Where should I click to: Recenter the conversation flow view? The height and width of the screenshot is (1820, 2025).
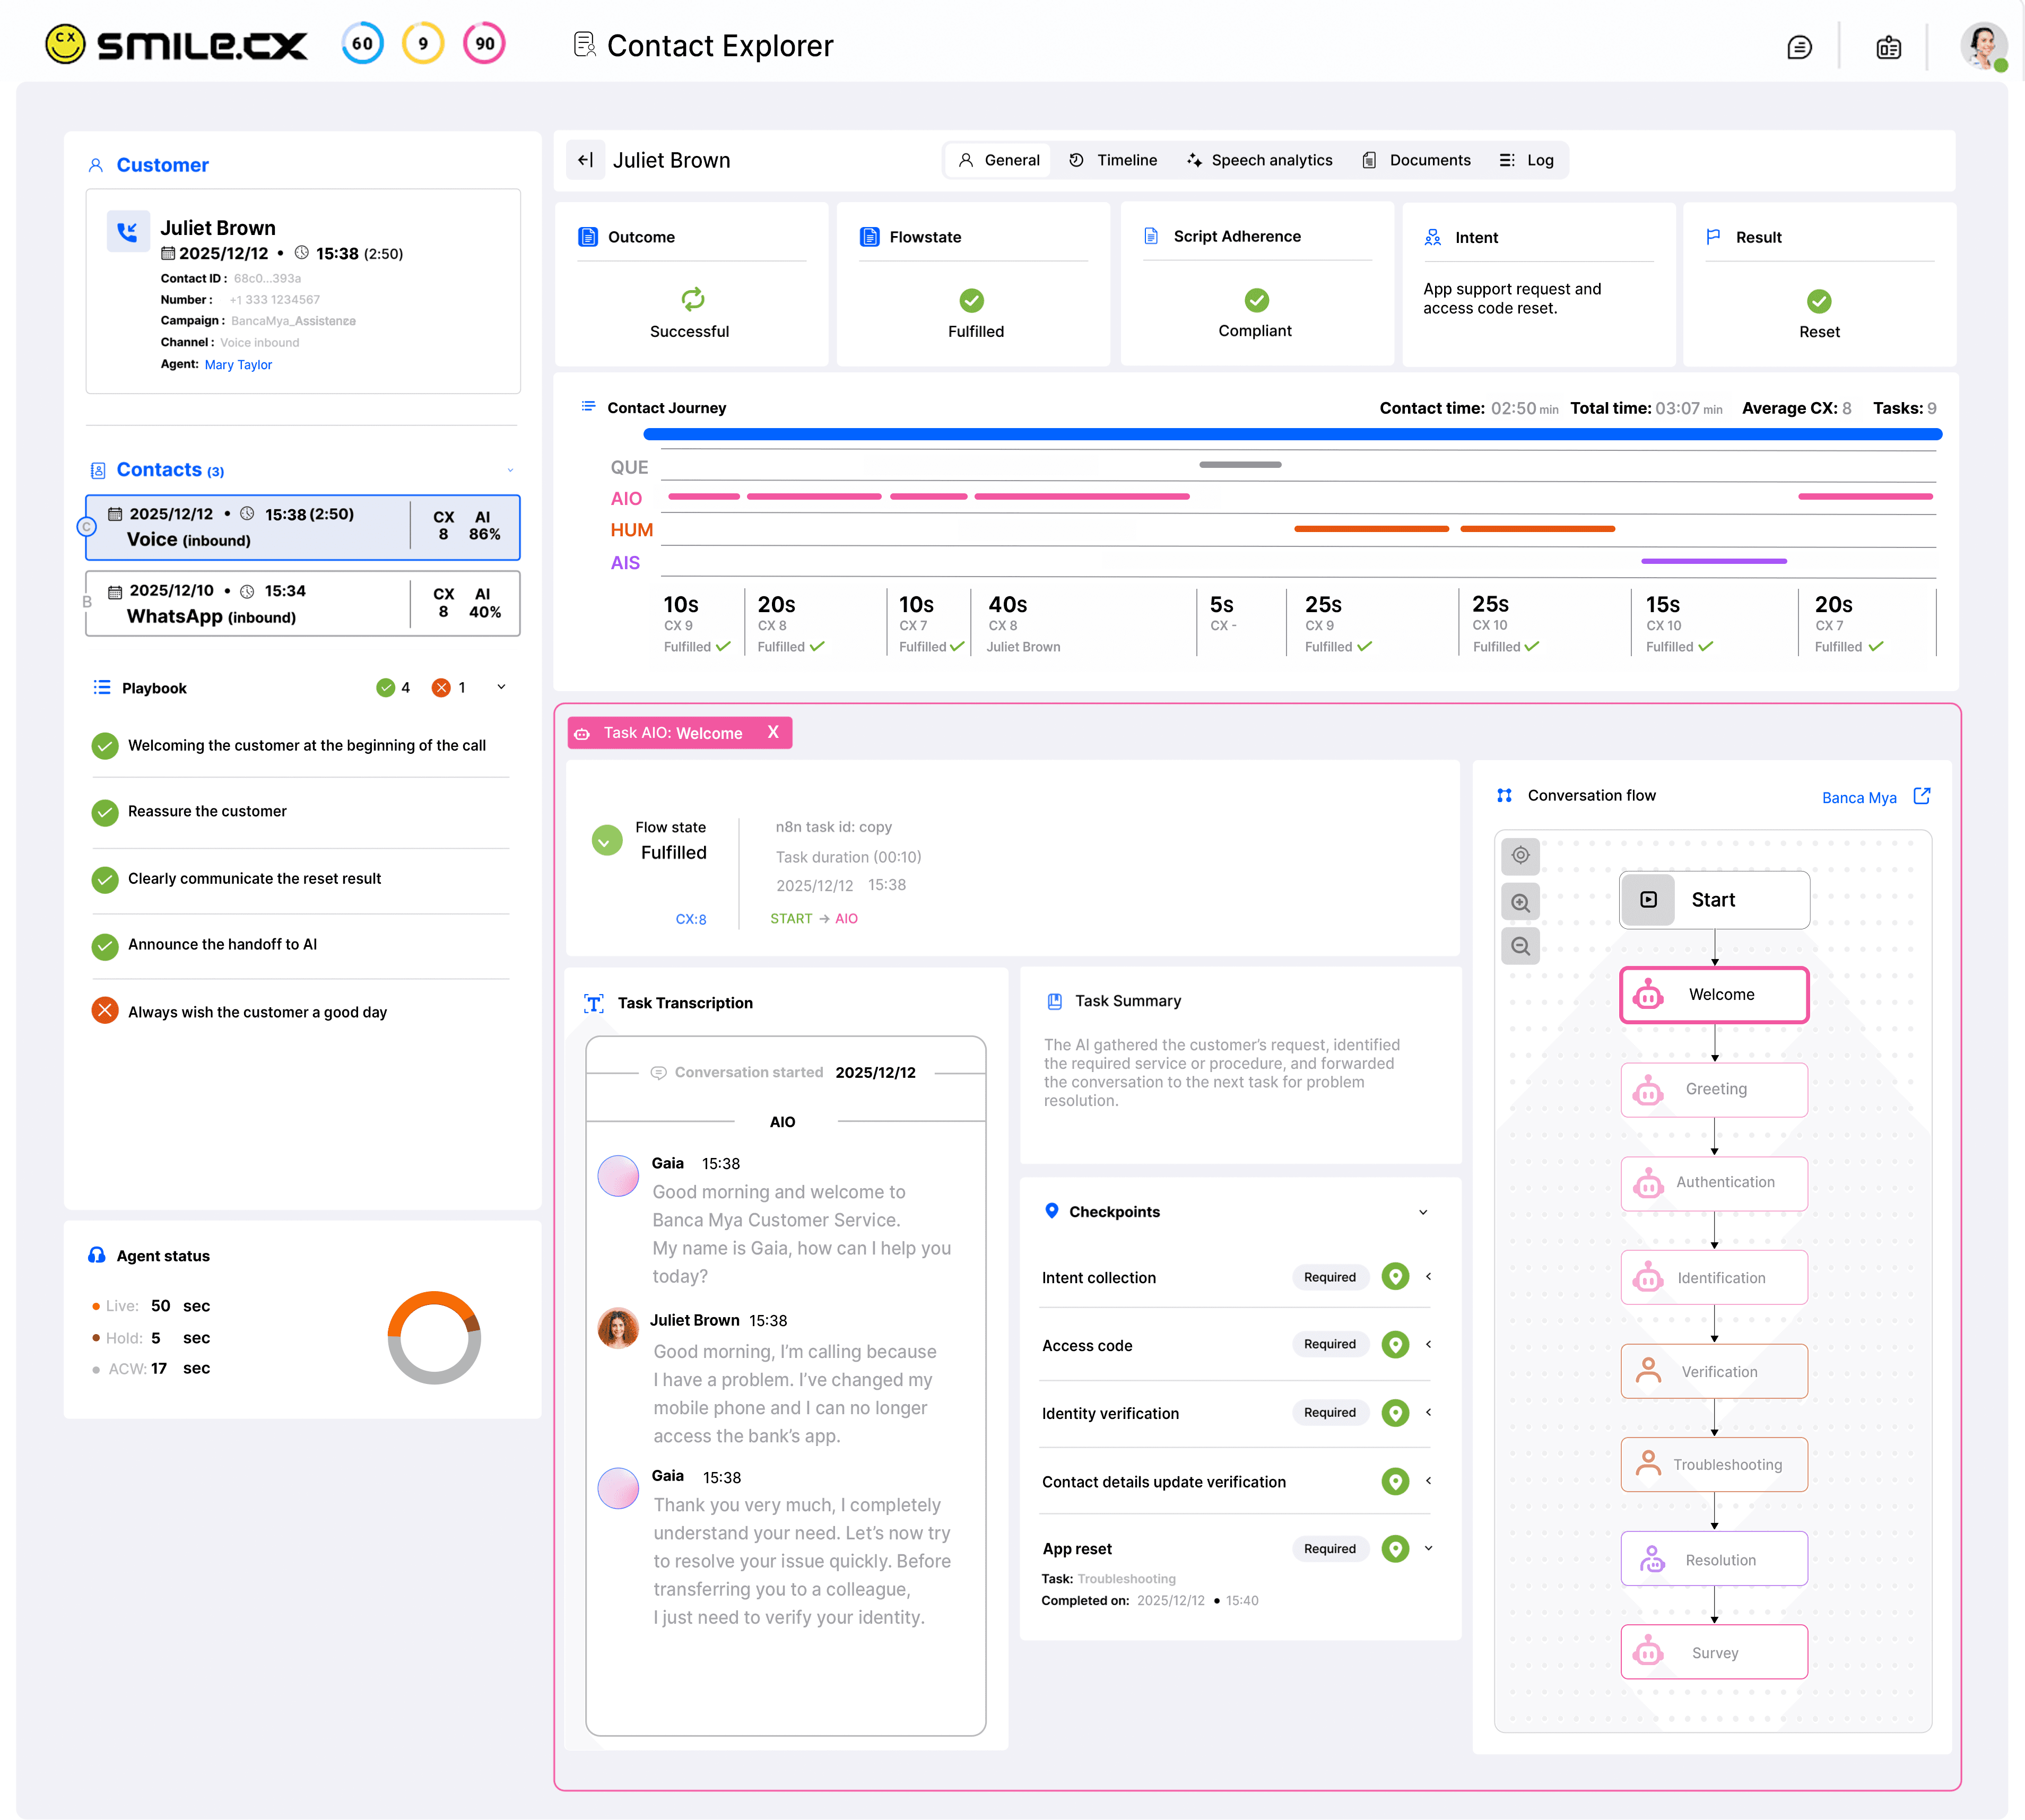(1520, 856)
